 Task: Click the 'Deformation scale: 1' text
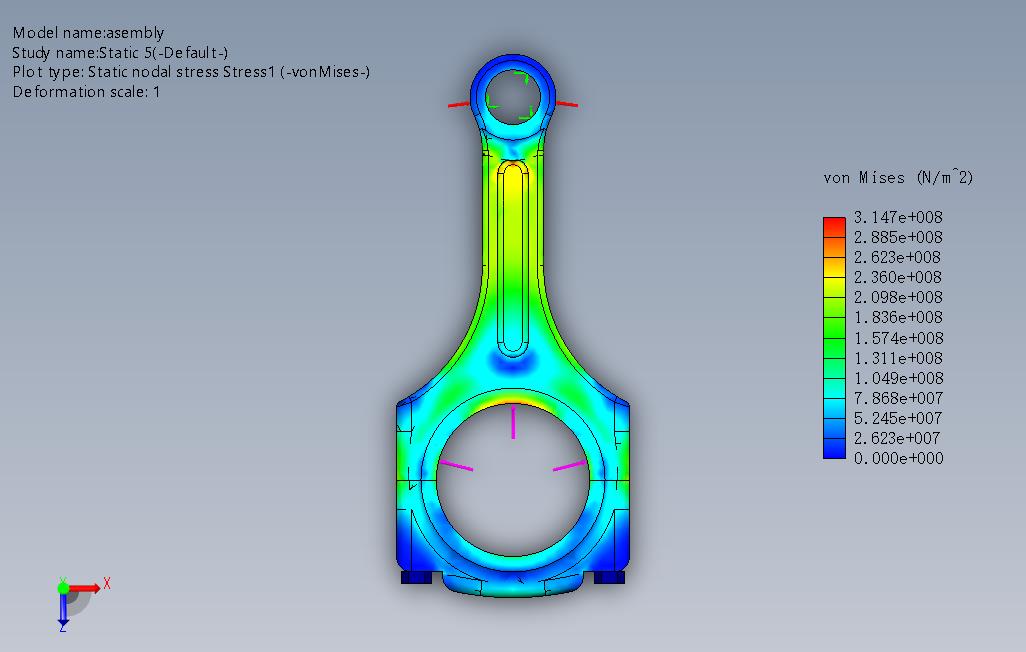click(x=86, y=92)
